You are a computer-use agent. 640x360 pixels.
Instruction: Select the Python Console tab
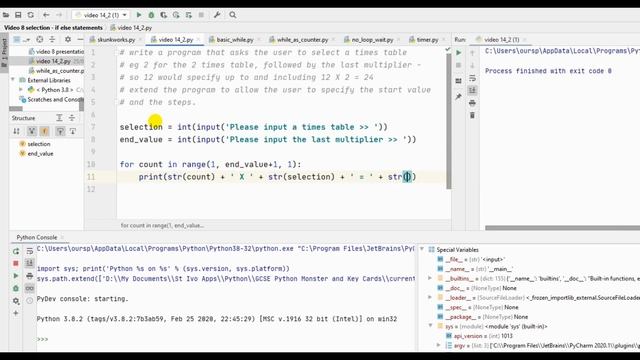[37, 237]
